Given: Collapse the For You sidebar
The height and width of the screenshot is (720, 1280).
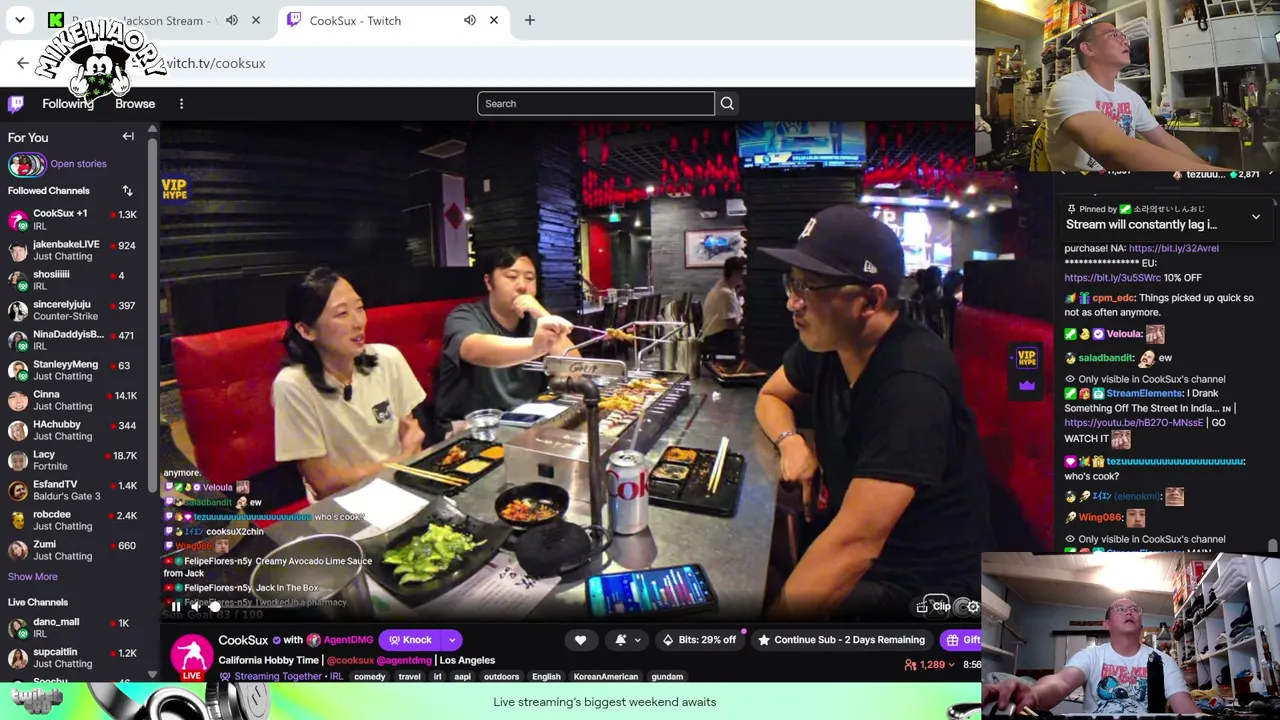Looking at the screenshot, I should point(128,137).
